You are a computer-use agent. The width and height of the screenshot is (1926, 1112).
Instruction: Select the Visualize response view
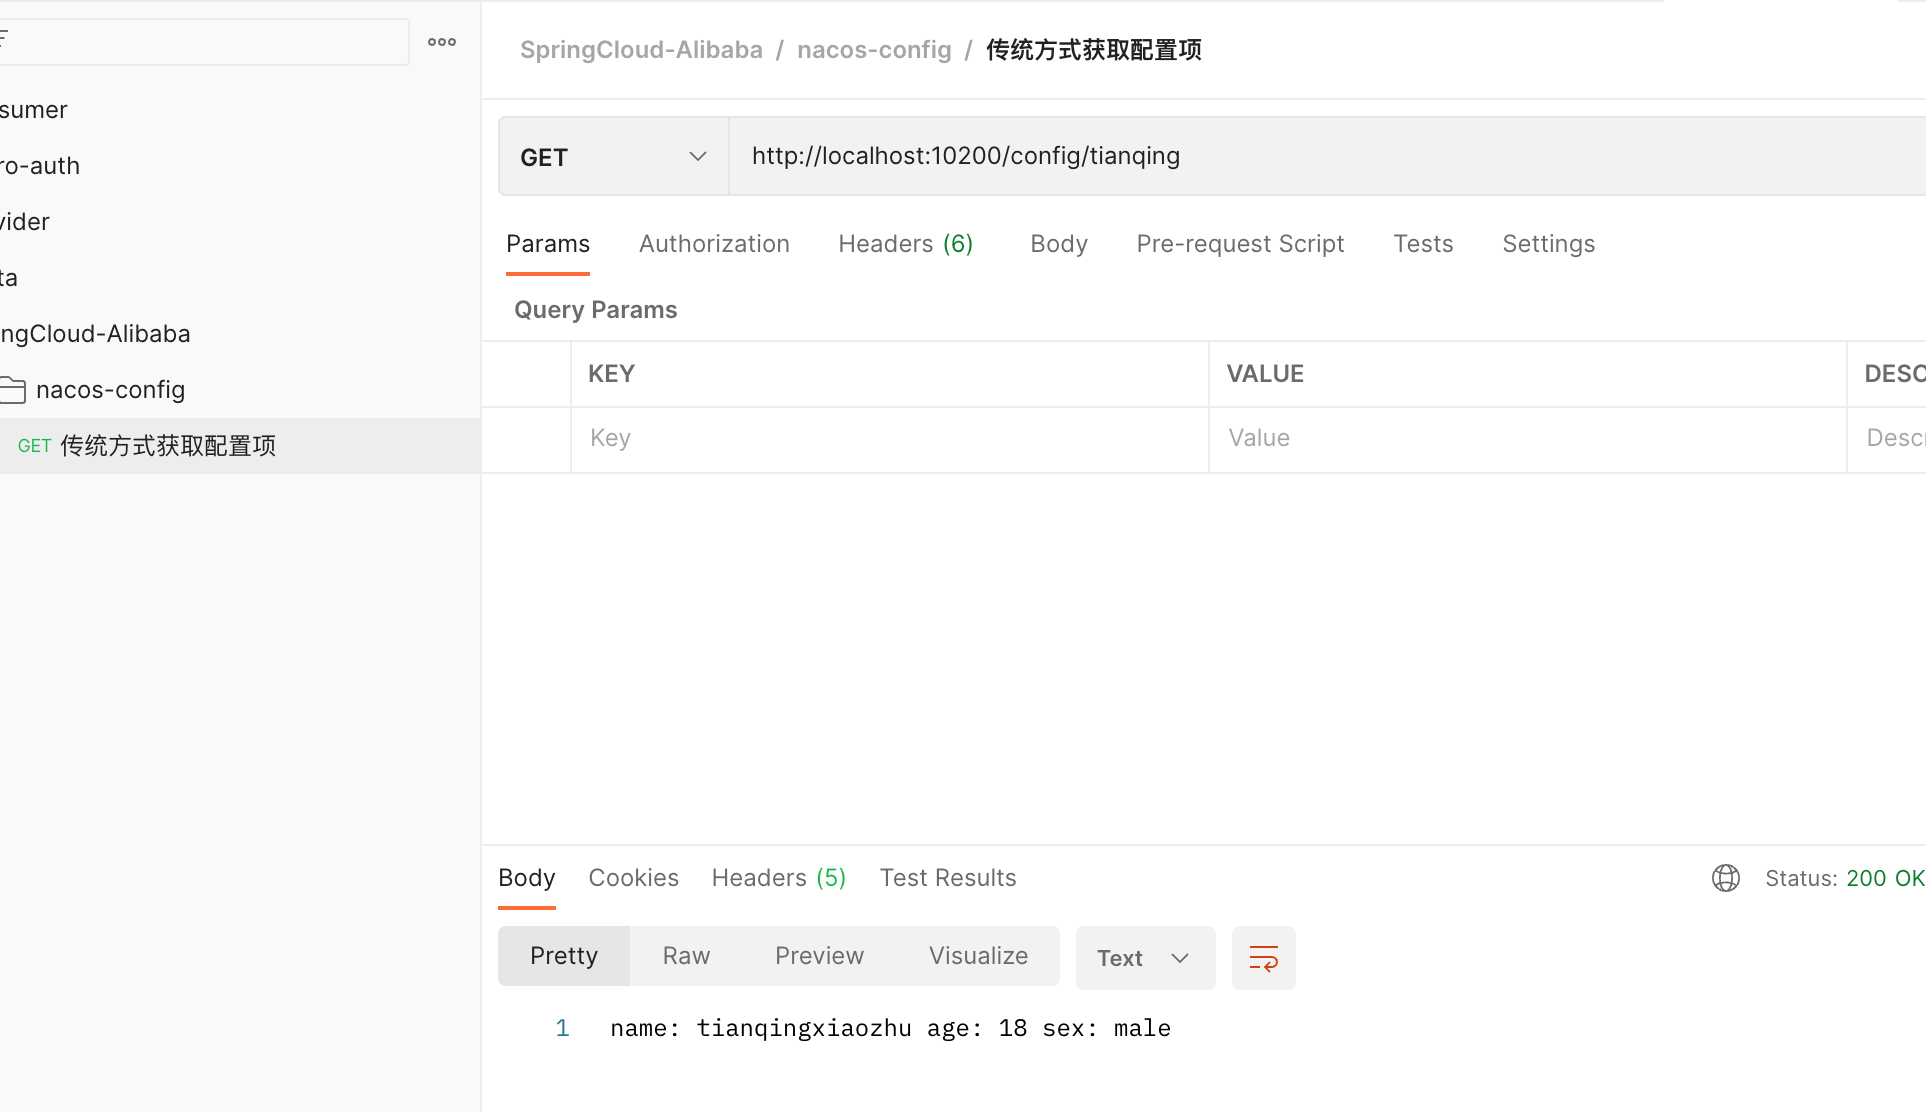978,956
